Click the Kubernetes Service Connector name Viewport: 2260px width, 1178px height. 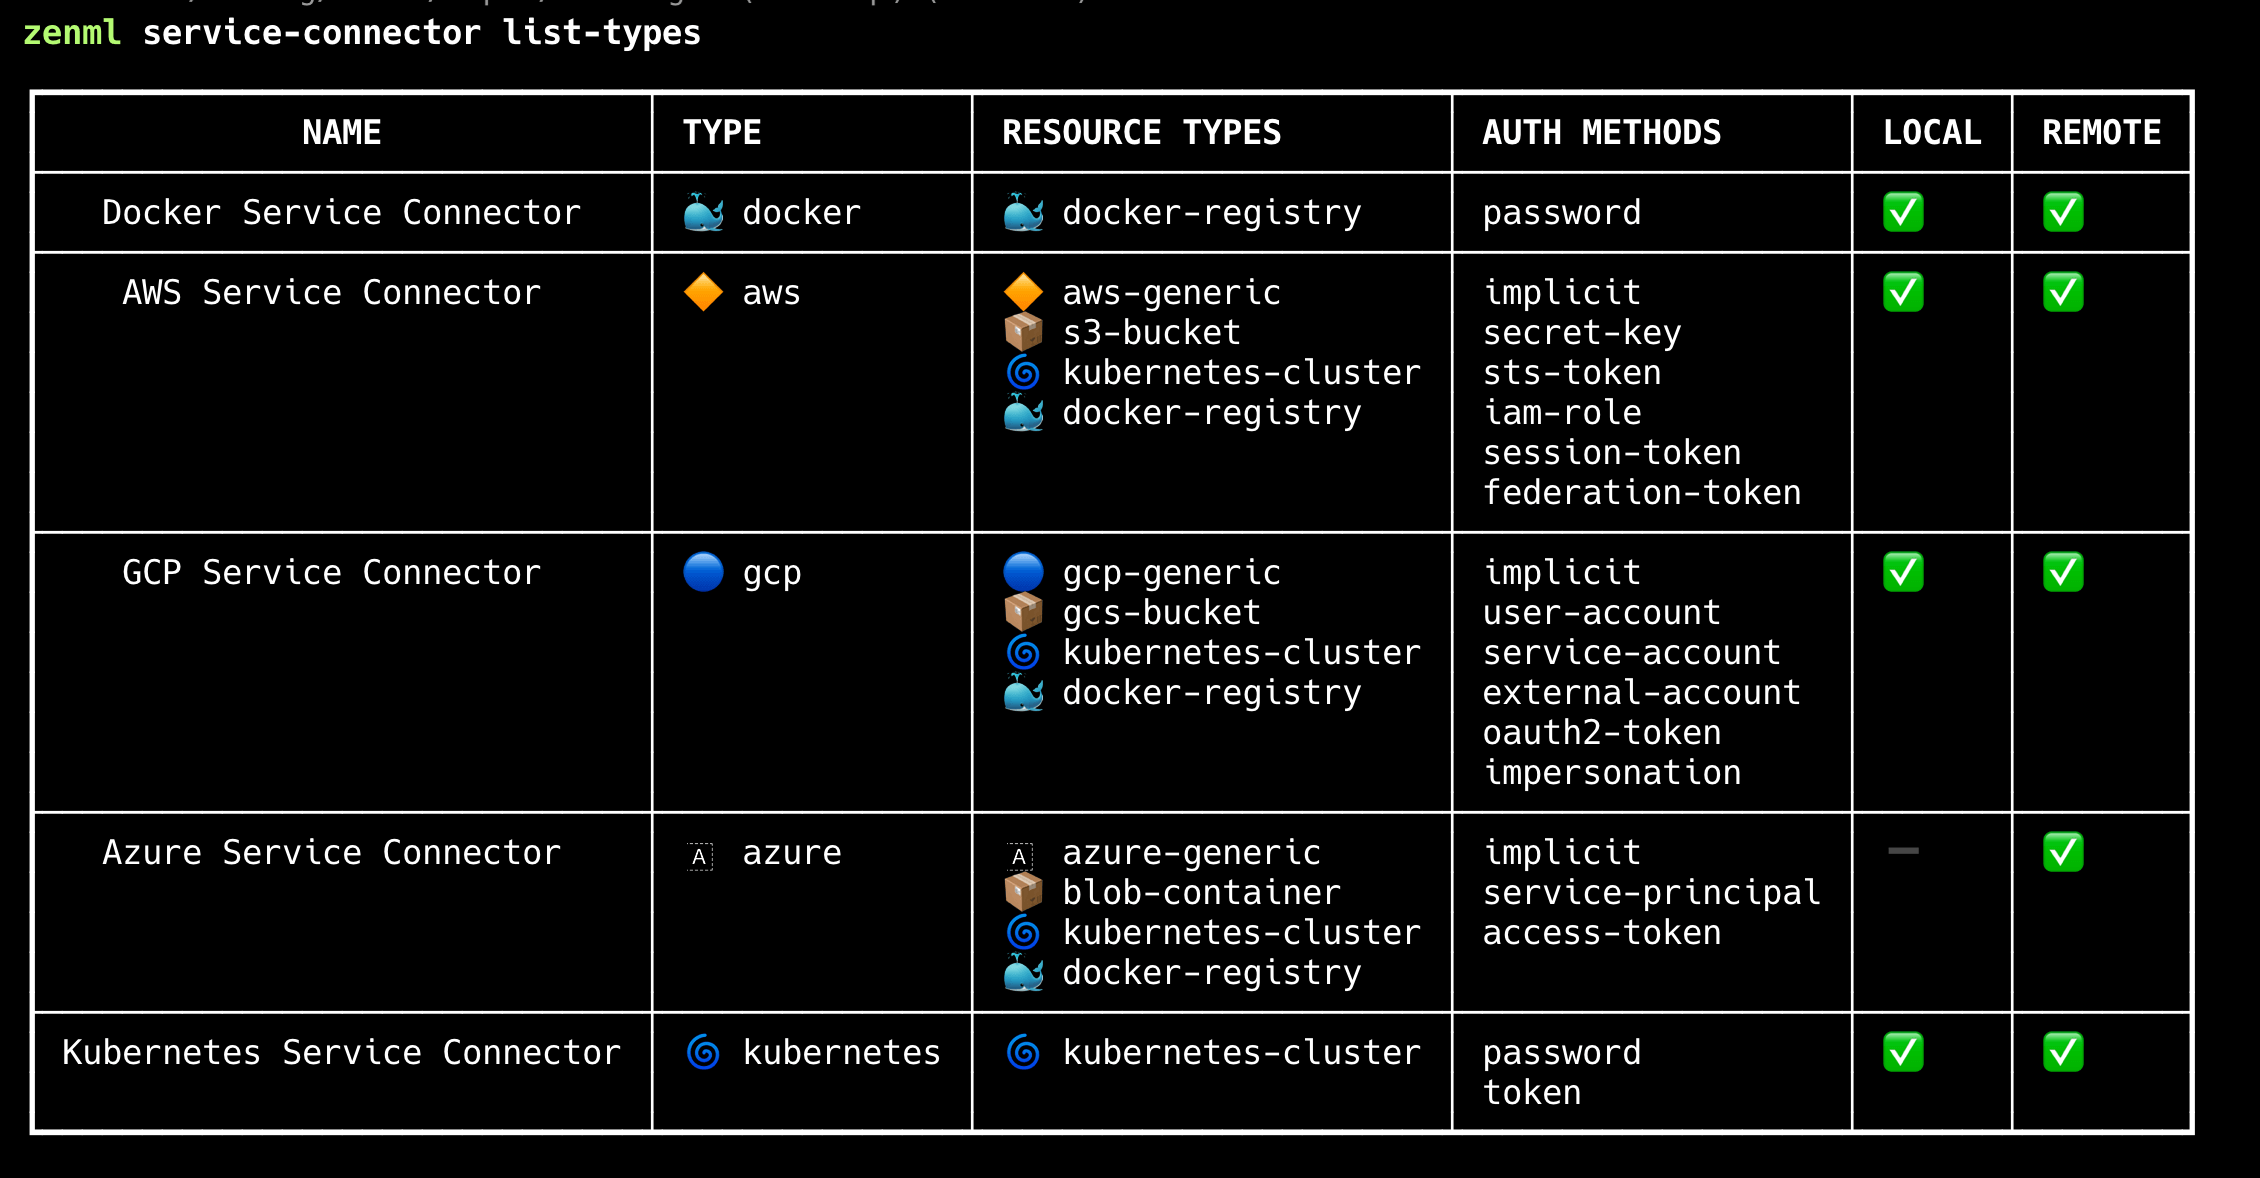point(341,1052)
